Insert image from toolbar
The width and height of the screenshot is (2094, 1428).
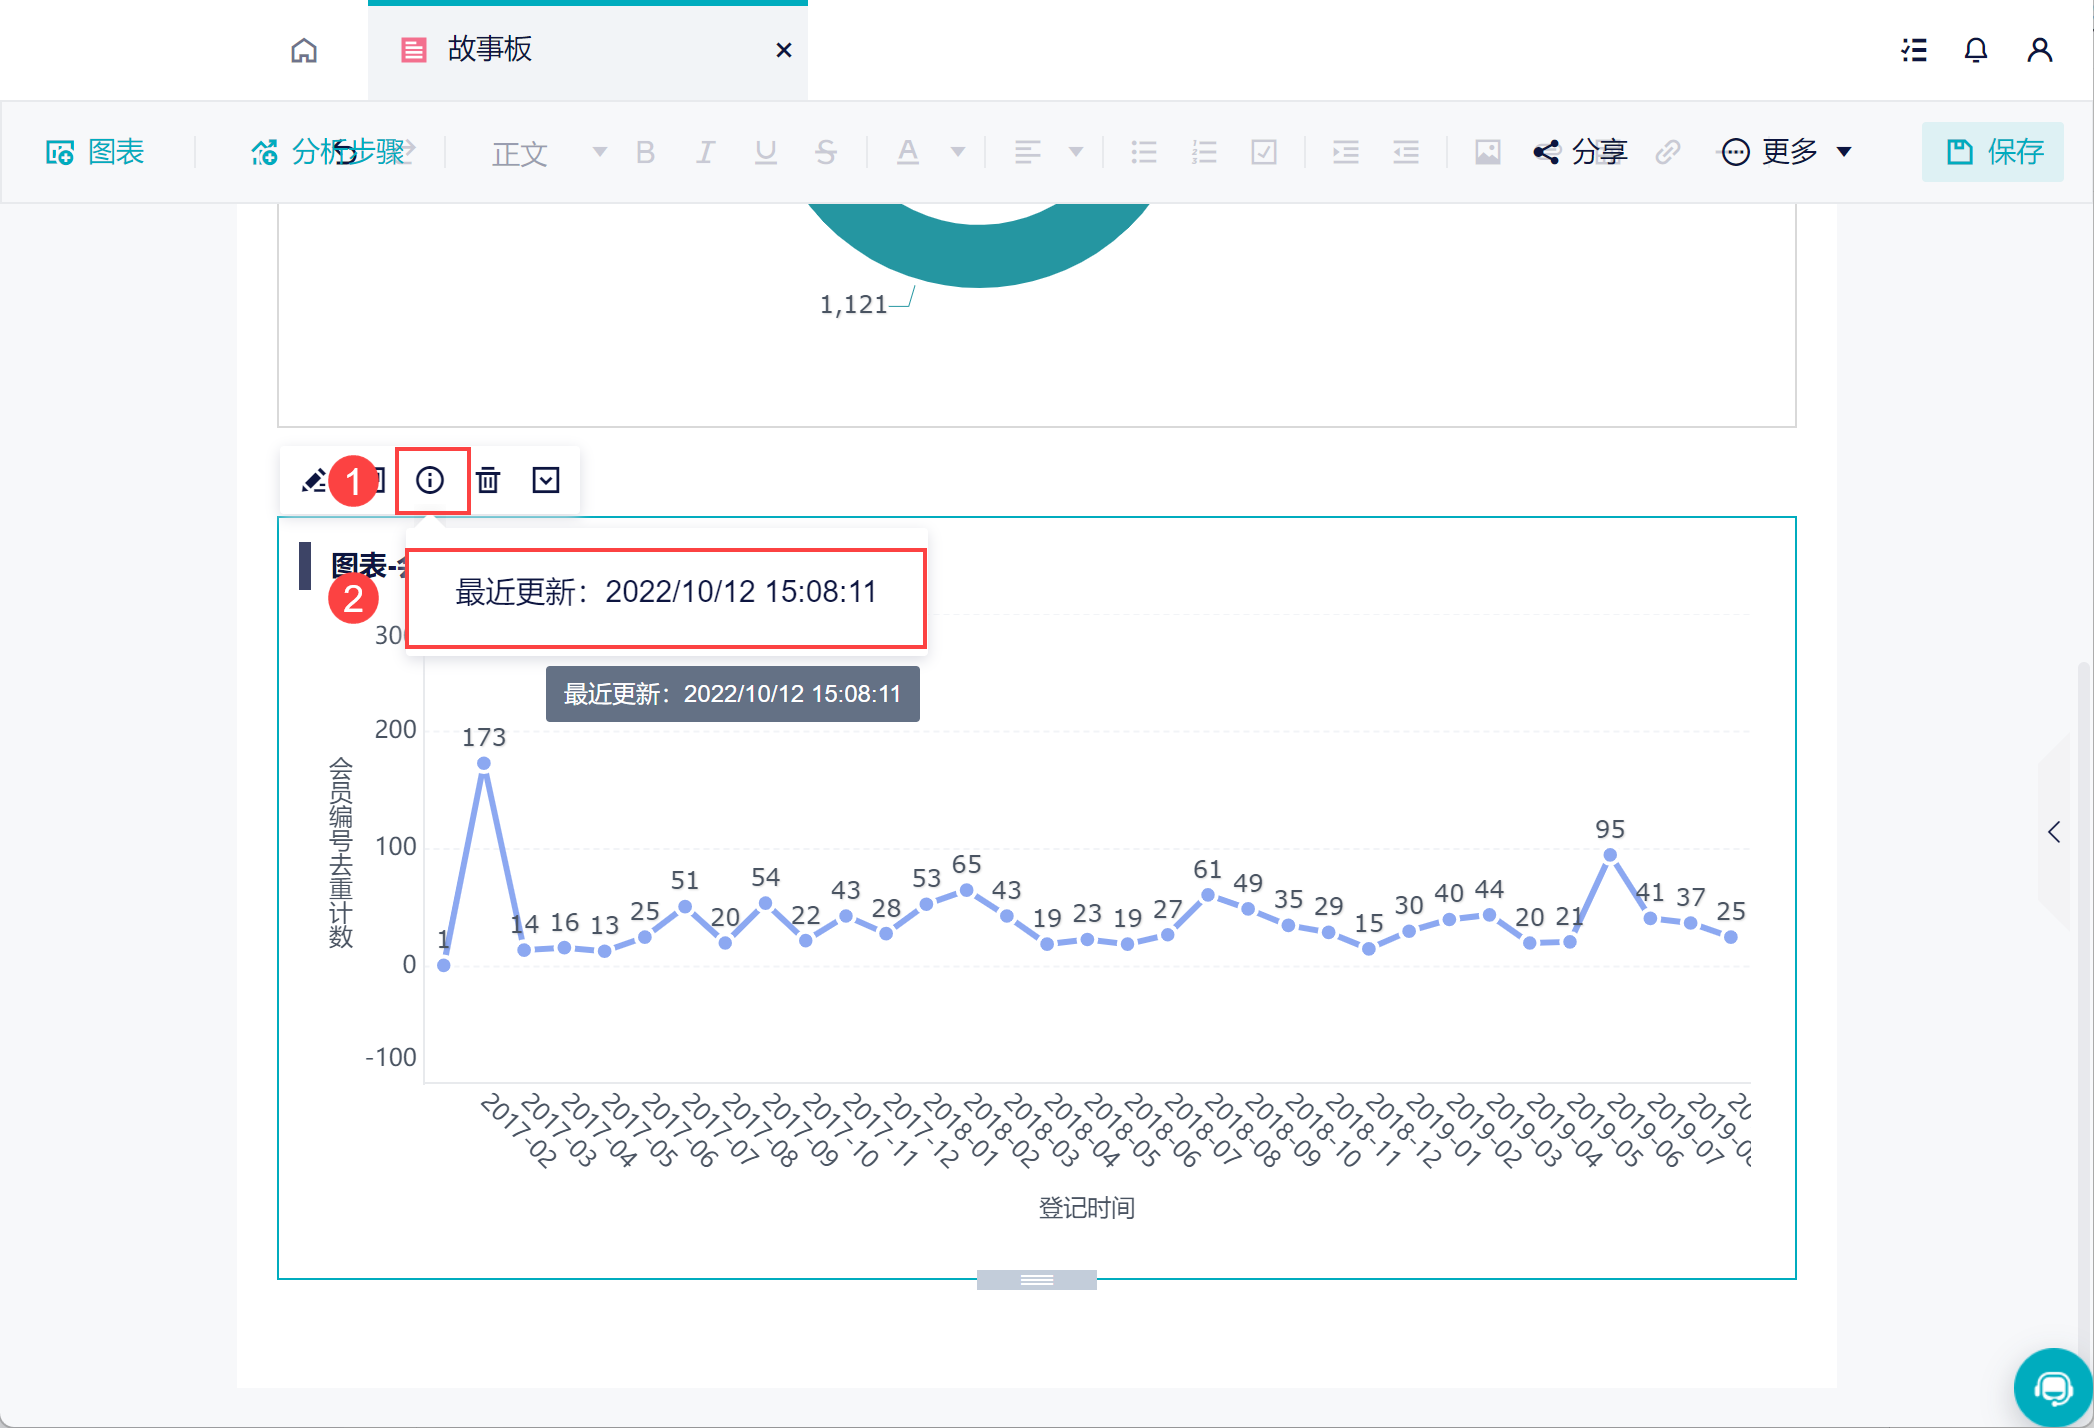(x=1487, y=152)
